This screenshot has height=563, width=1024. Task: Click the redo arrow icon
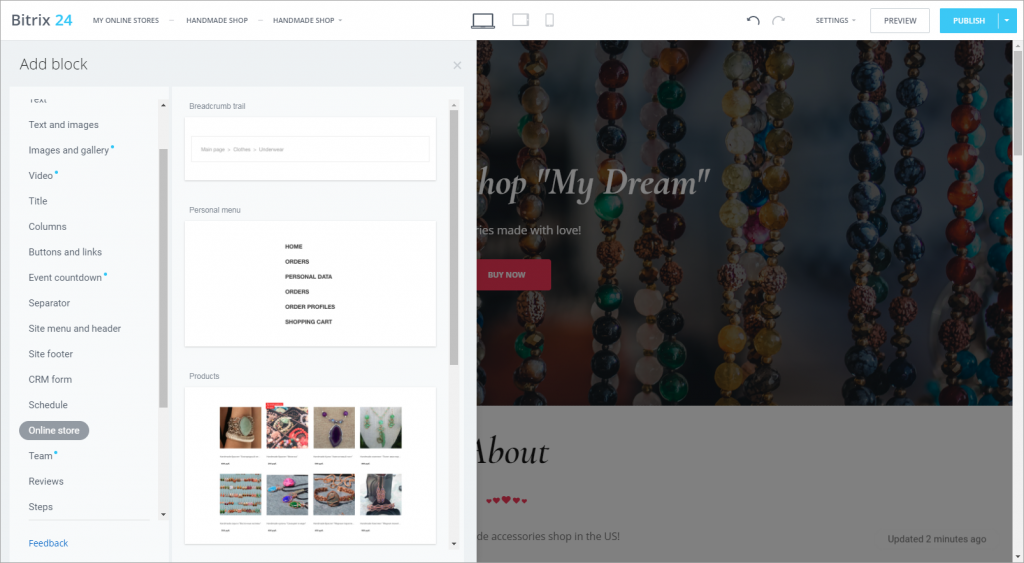pyautogui.click(x=778, y=20)
